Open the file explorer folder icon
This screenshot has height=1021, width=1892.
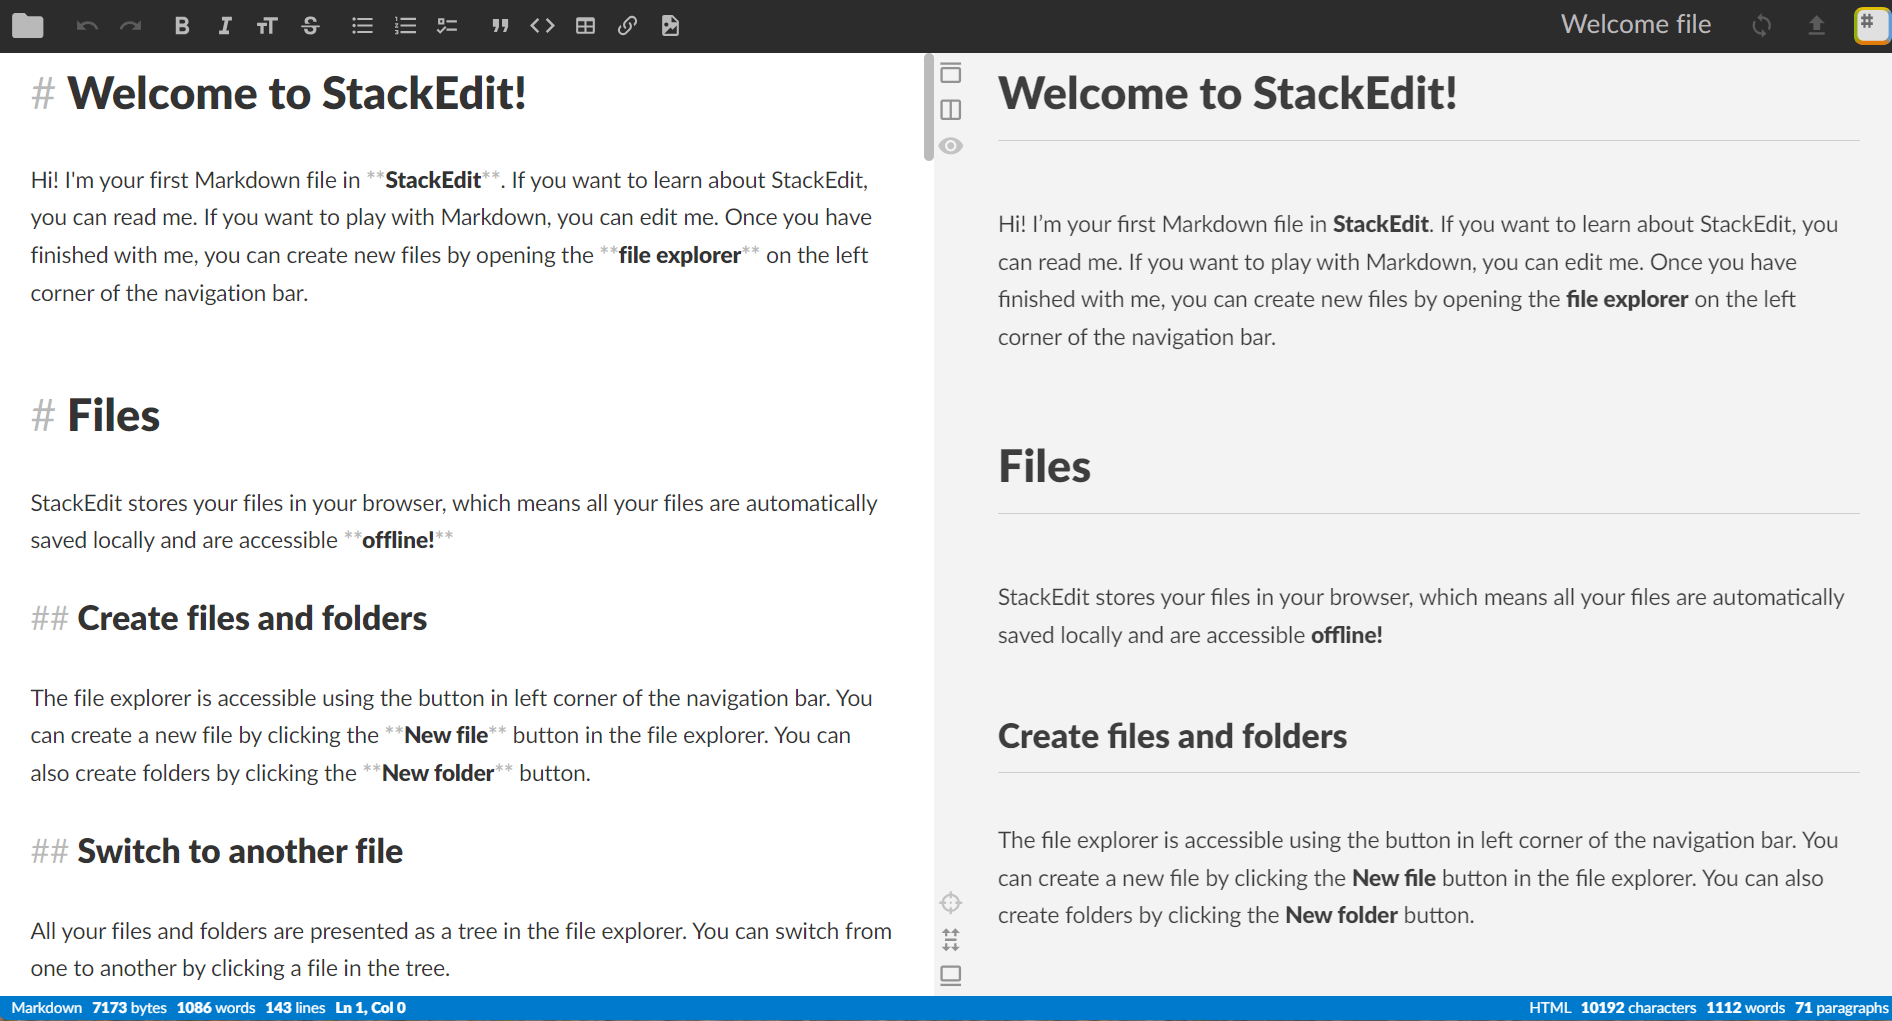pos(27,26)
